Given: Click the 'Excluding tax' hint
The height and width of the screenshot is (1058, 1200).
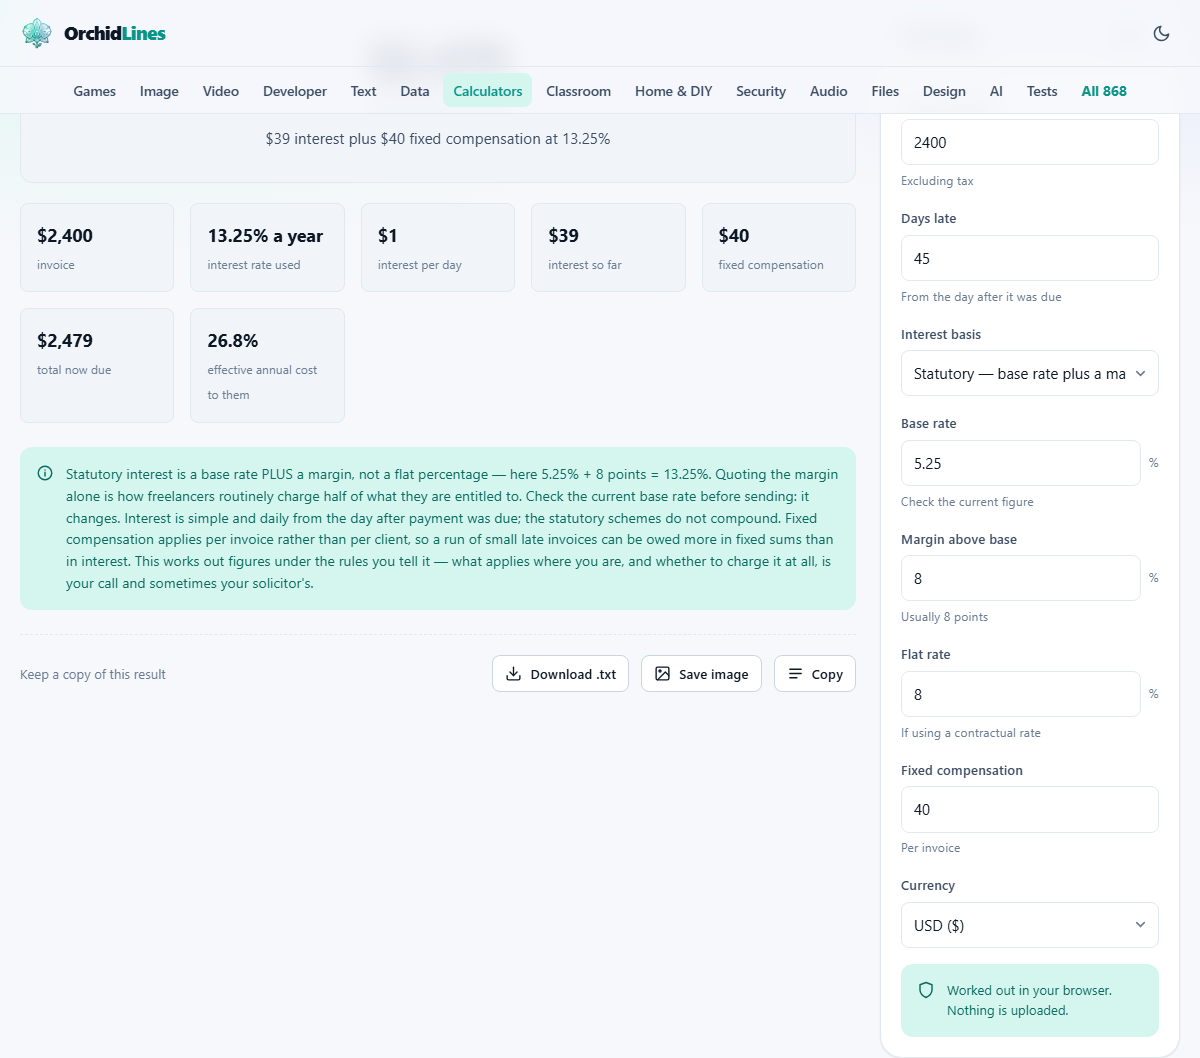Looking at the screenshot, I should 937,181.
